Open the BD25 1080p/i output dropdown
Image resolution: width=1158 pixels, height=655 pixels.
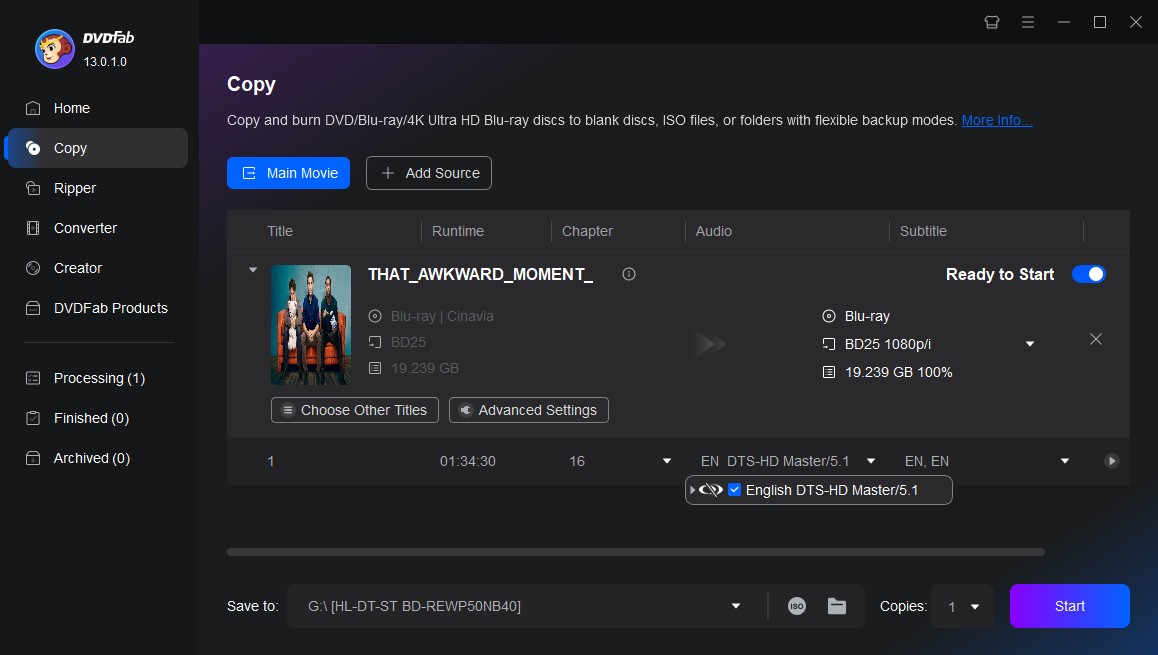tap(1029, 343)
